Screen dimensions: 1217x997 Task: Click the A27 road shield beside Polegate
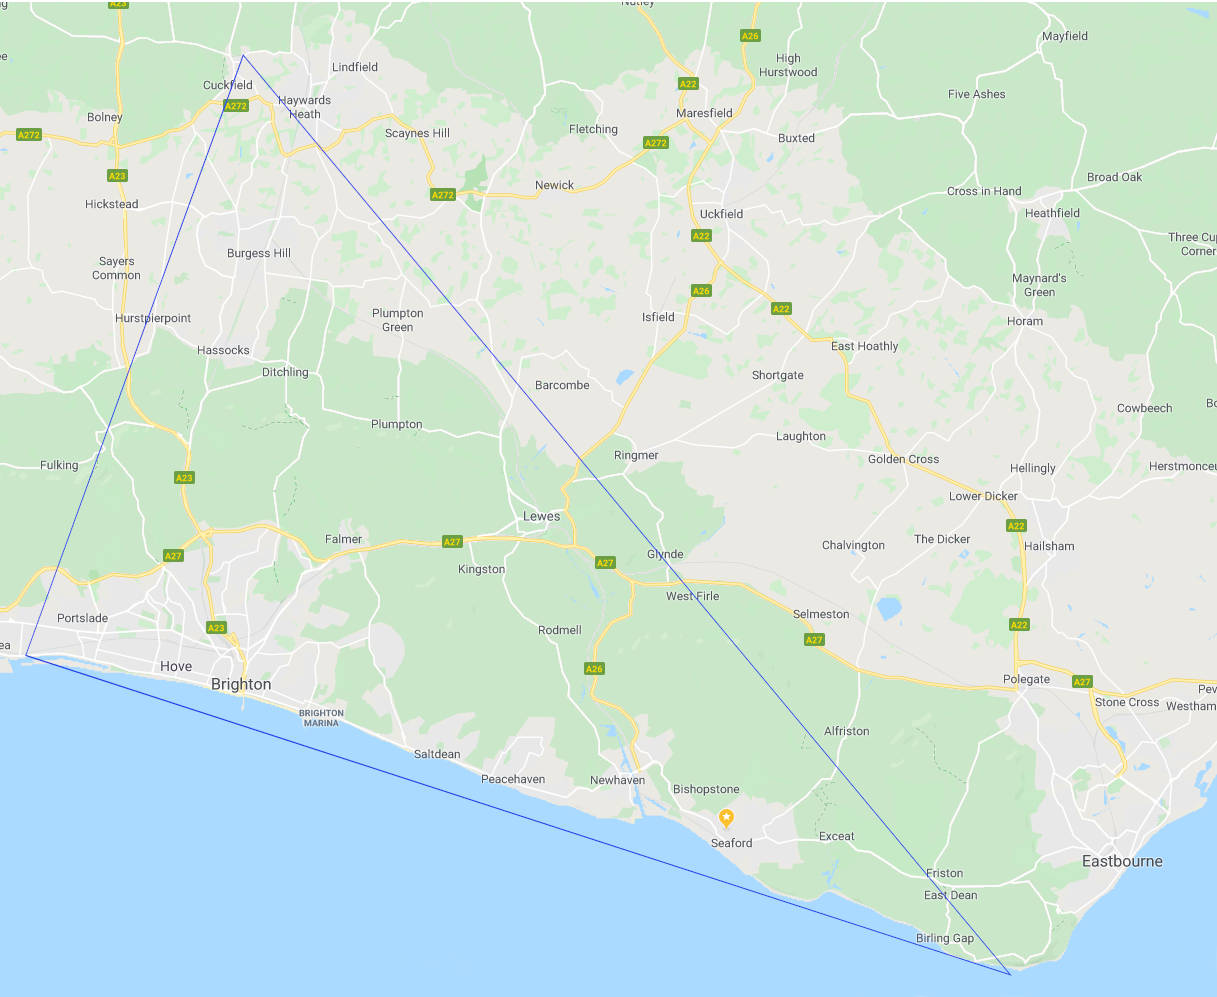[1082, 682]
